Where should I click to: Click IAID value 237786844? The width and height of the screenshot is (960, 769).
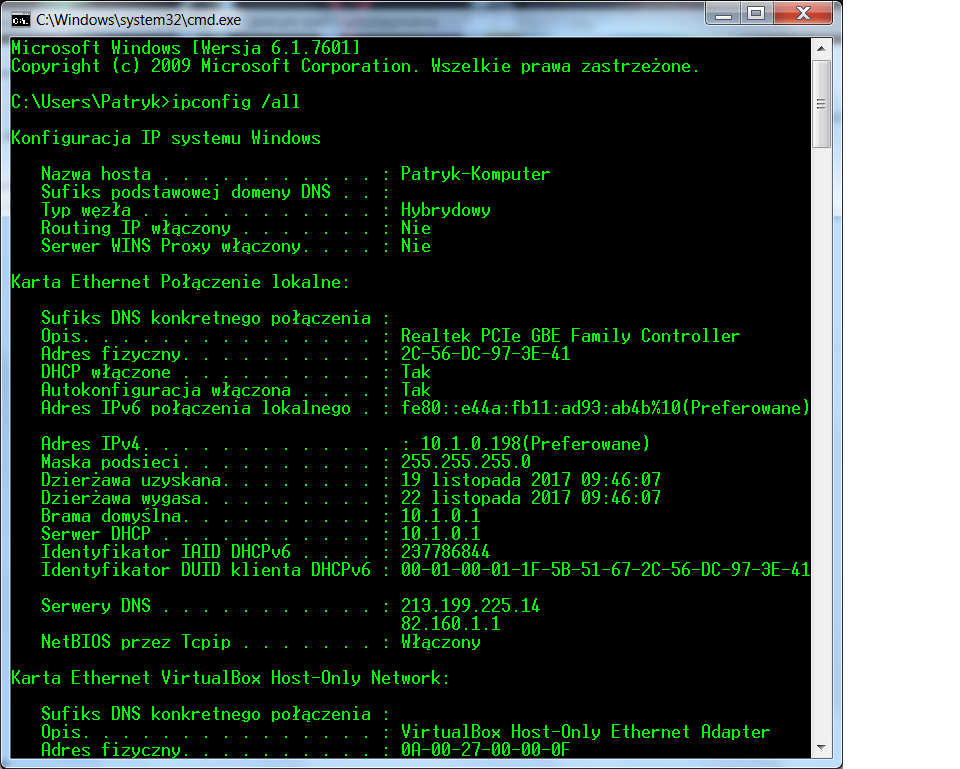point(446,552)
